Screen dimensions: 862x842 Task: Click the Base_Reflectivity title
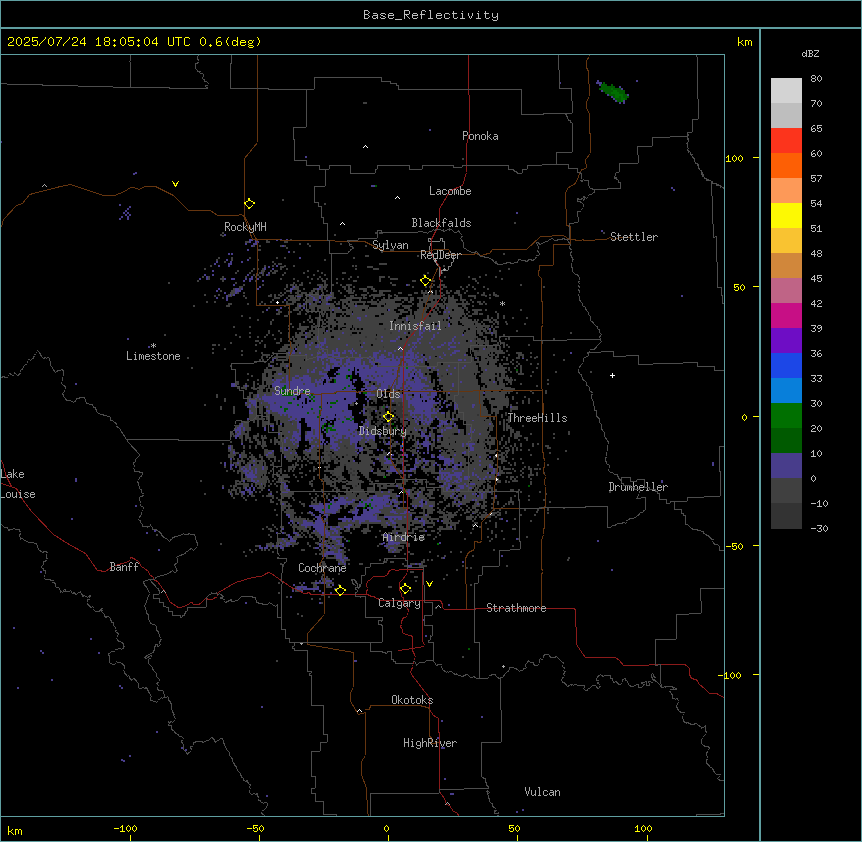coord(431,15)
